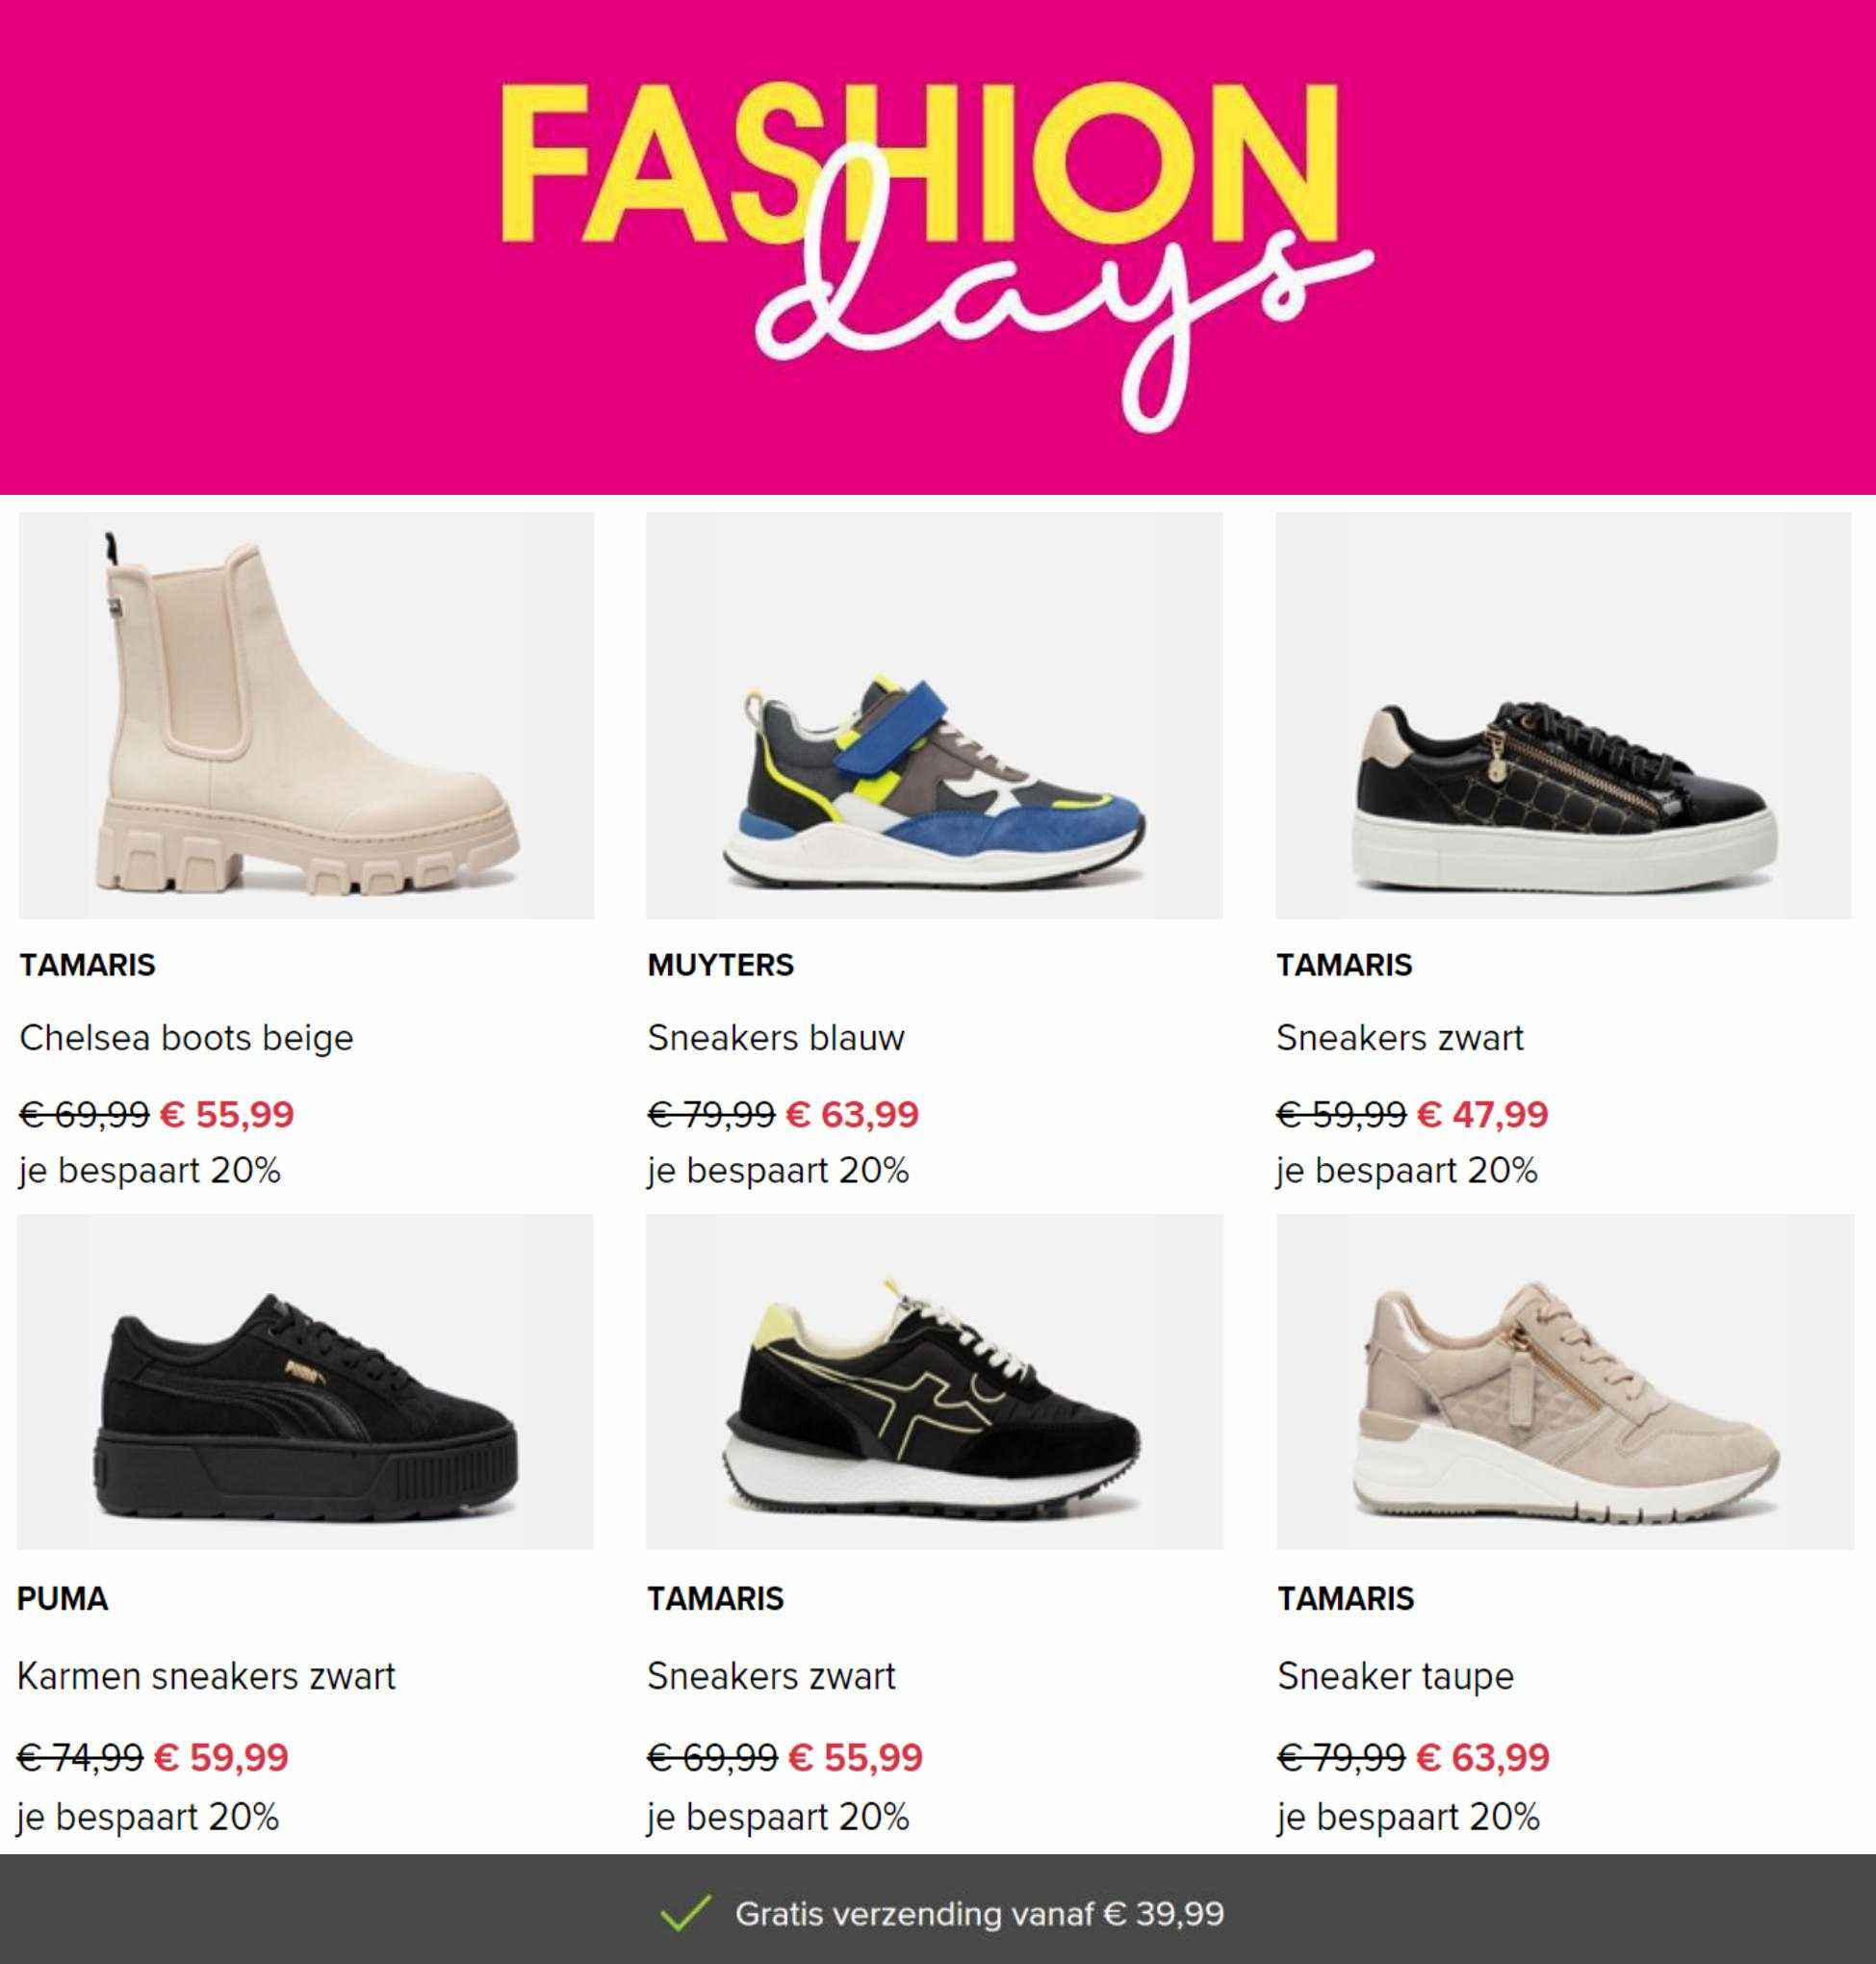The width and height of the screenshot is (1876, 1964).
Task: Open the Fashion Days banner
Action: coord(938,246)
